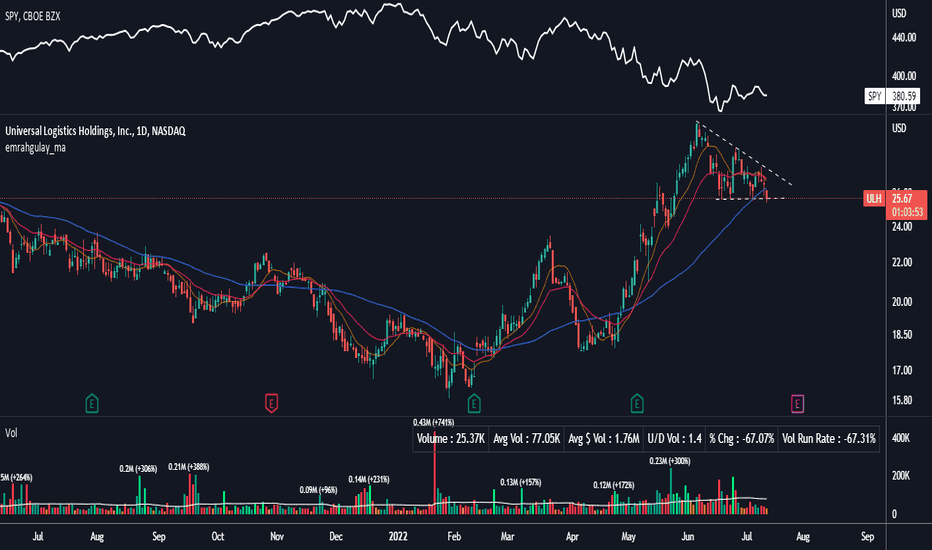Click the emrahgulay_ma indicator label

pos(36,147)
